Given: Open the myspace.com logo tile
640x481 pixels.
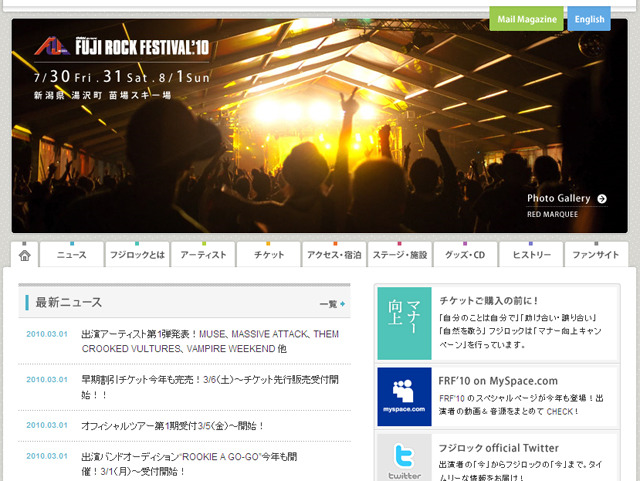Looking at the screenshot, I should coord(404,397).
